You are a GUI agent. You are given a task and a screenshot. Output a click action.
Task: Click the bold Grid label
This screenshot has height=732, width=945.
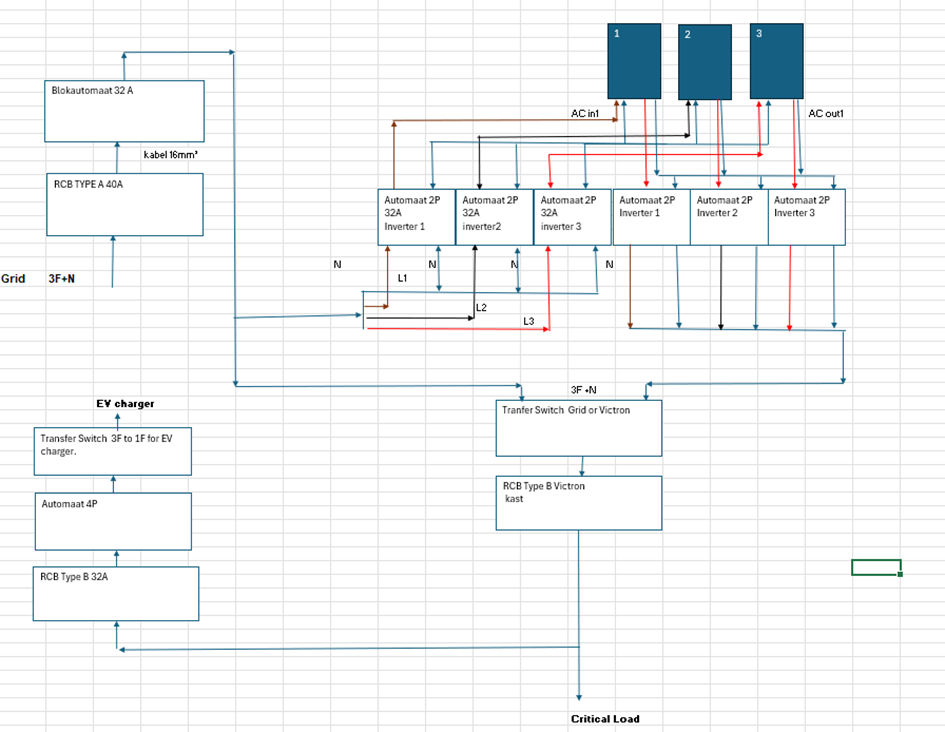point(13,278)
